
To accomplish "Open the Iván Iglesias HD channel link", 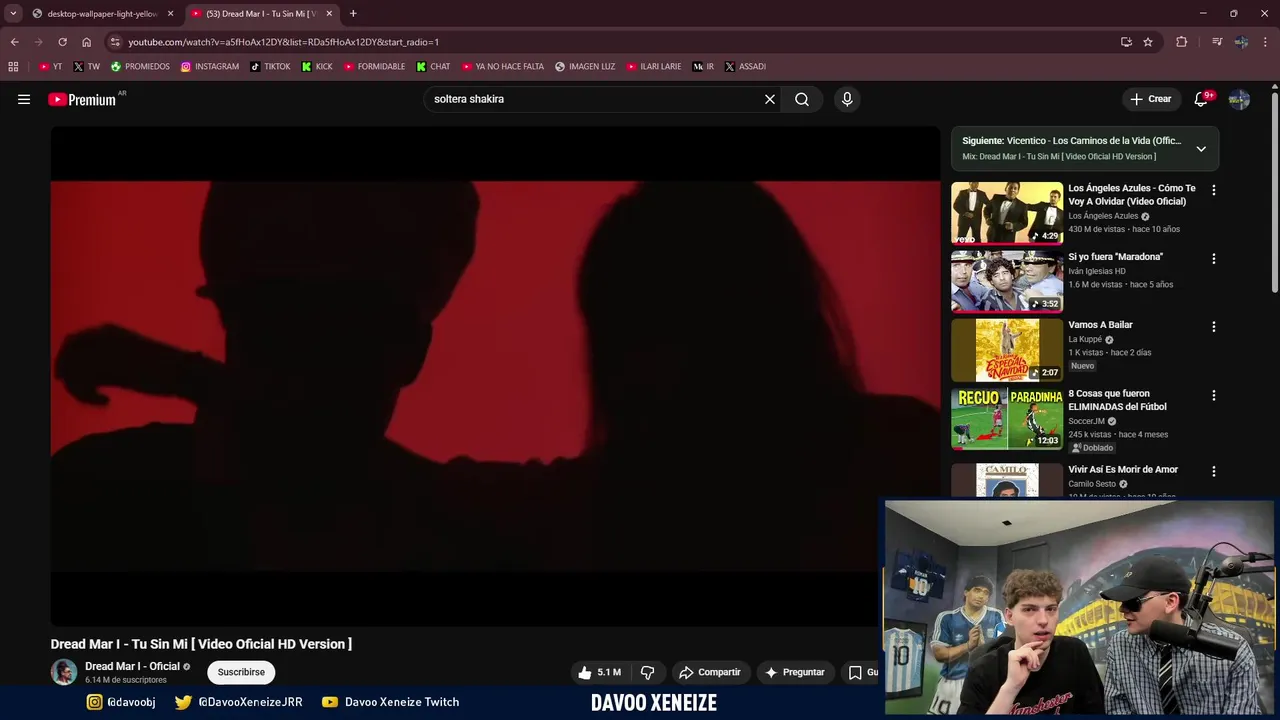I will point(1097,271).
